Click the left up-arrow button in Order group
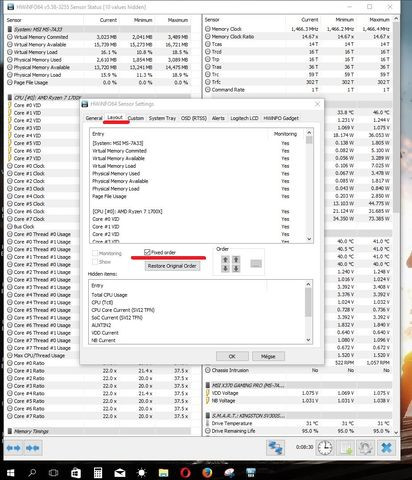 [225, 260]
